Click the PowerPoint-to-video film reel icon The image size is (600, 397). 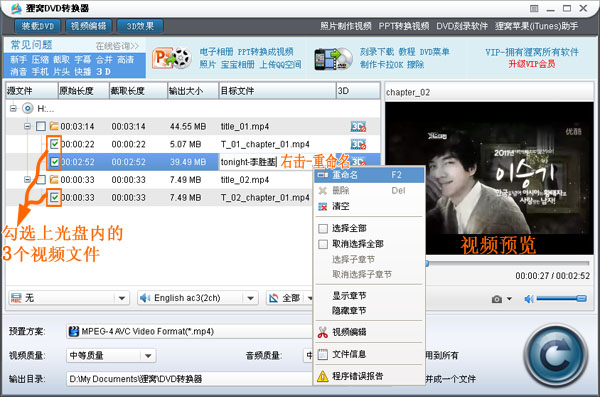pos(172,58)
